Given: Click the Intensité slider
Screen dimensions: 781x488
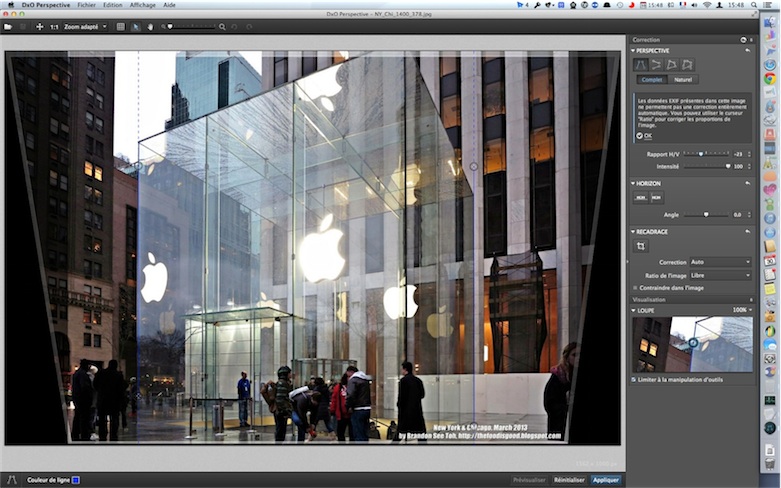Looking at the screenshot, I should tap(706, 166).
